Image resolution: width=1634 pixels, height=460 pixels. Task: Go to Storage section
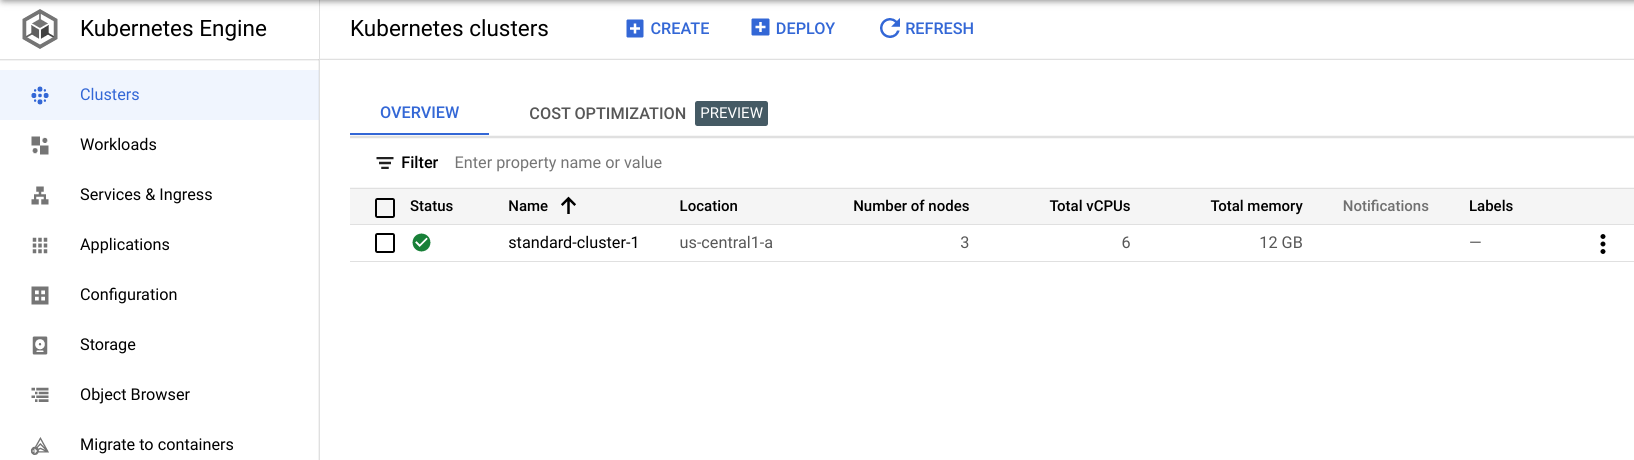[159, 345]
